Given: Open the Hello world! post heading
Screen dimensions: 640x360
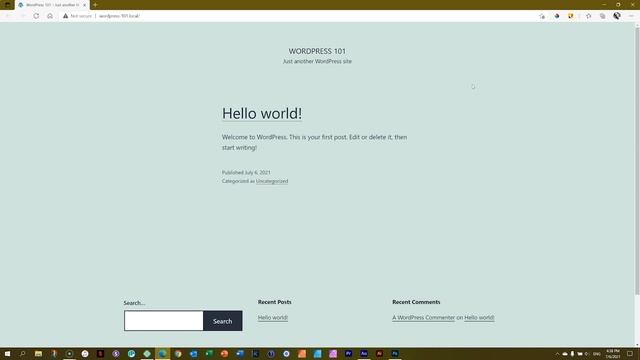Looking at the screenshot, I should coord(262,113).
